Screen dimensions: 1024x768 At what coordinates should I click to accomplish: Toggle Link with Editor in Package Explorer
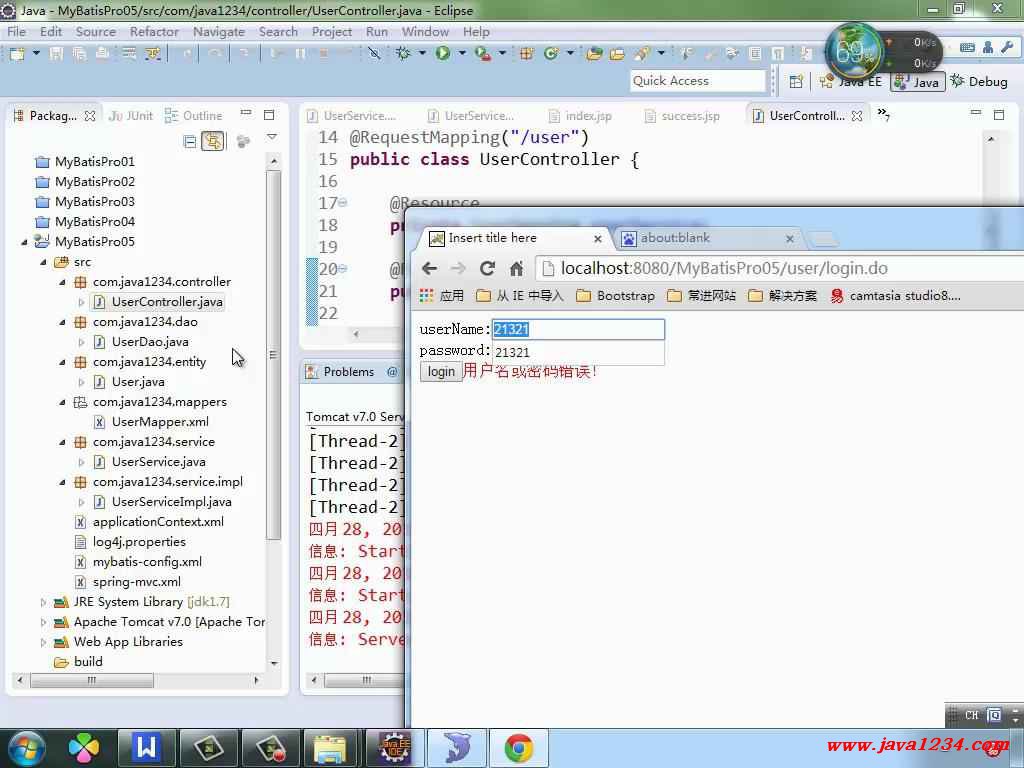click(x=213, y=141)
